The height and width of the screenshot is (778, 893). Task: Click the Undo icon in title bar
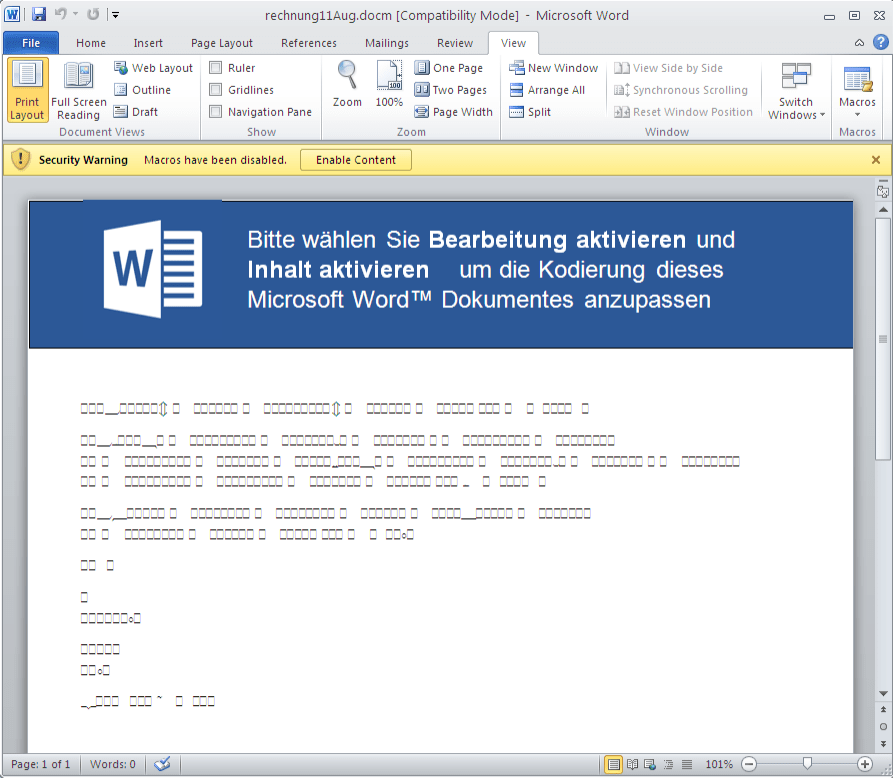coord(60,14)
